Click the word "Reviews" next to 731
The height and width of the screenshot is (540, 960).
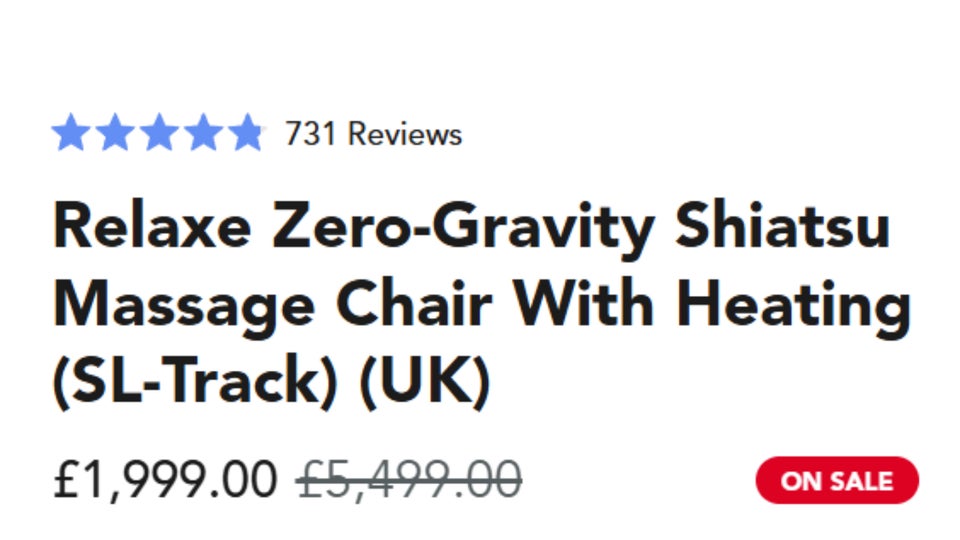pyautogui.click(x=405, y=134)
